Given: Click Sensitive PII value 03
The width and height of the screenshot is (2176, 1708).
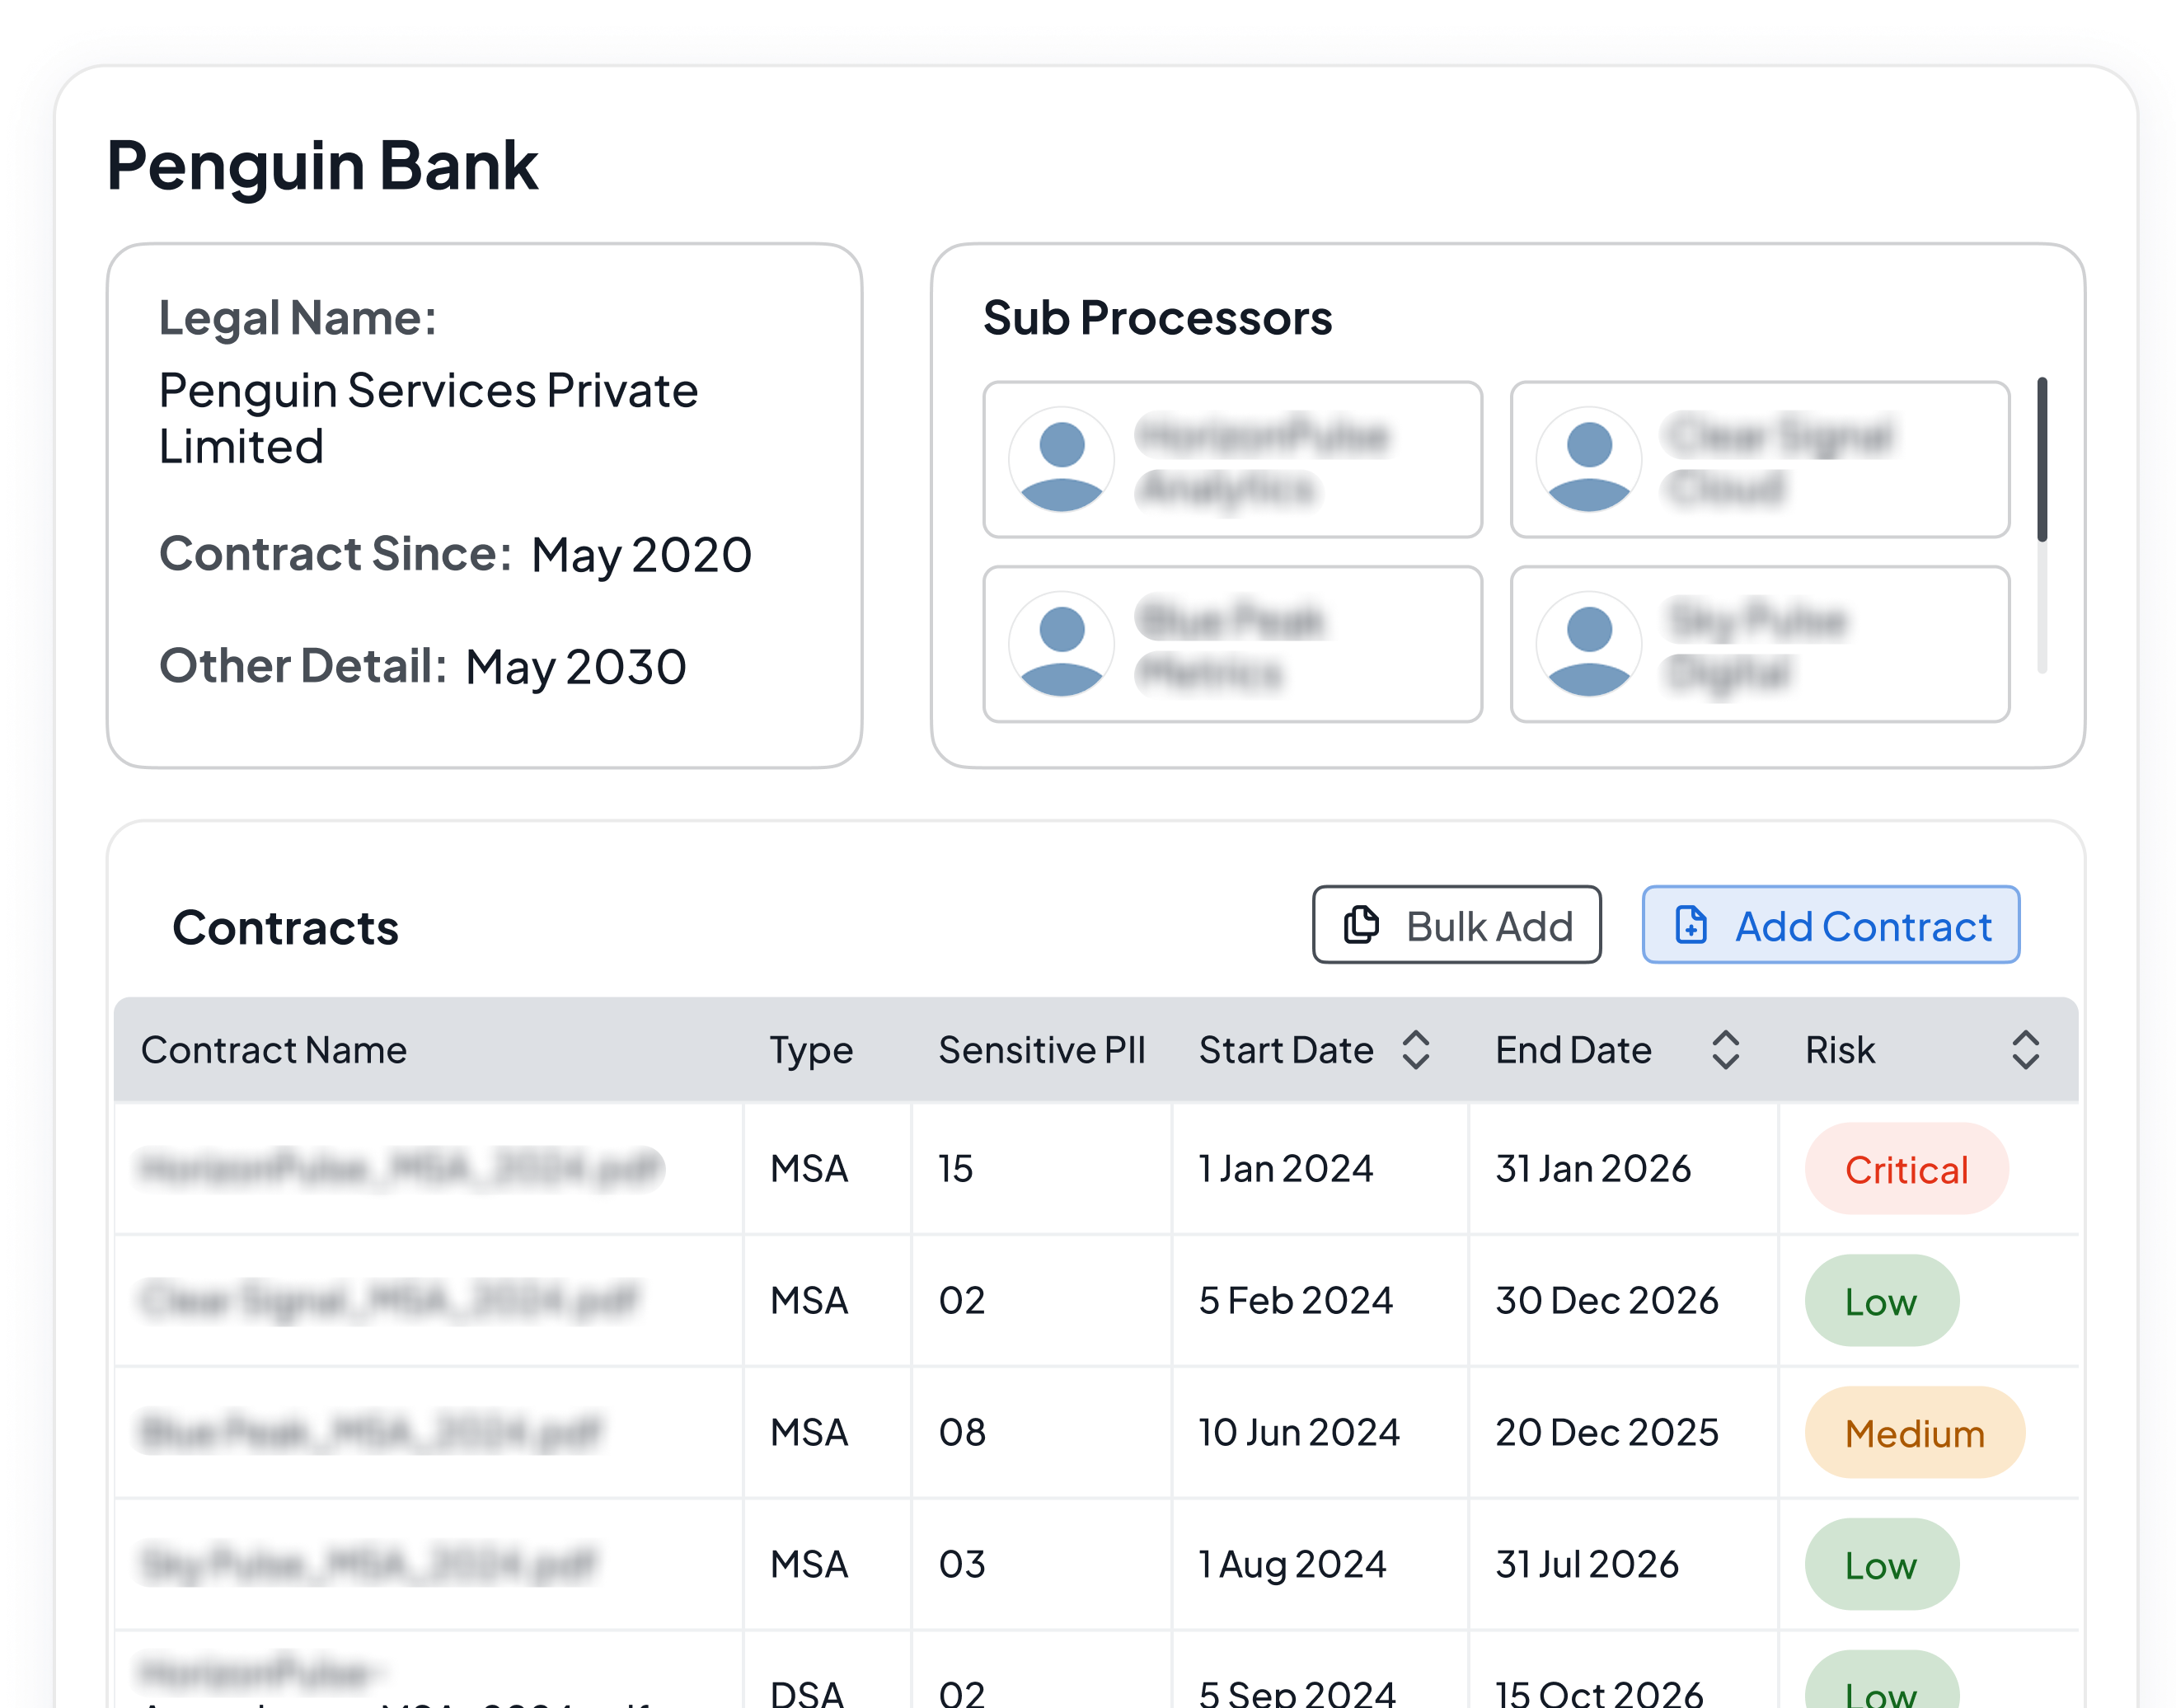Looking at the screenshot, I should 962,1564.
